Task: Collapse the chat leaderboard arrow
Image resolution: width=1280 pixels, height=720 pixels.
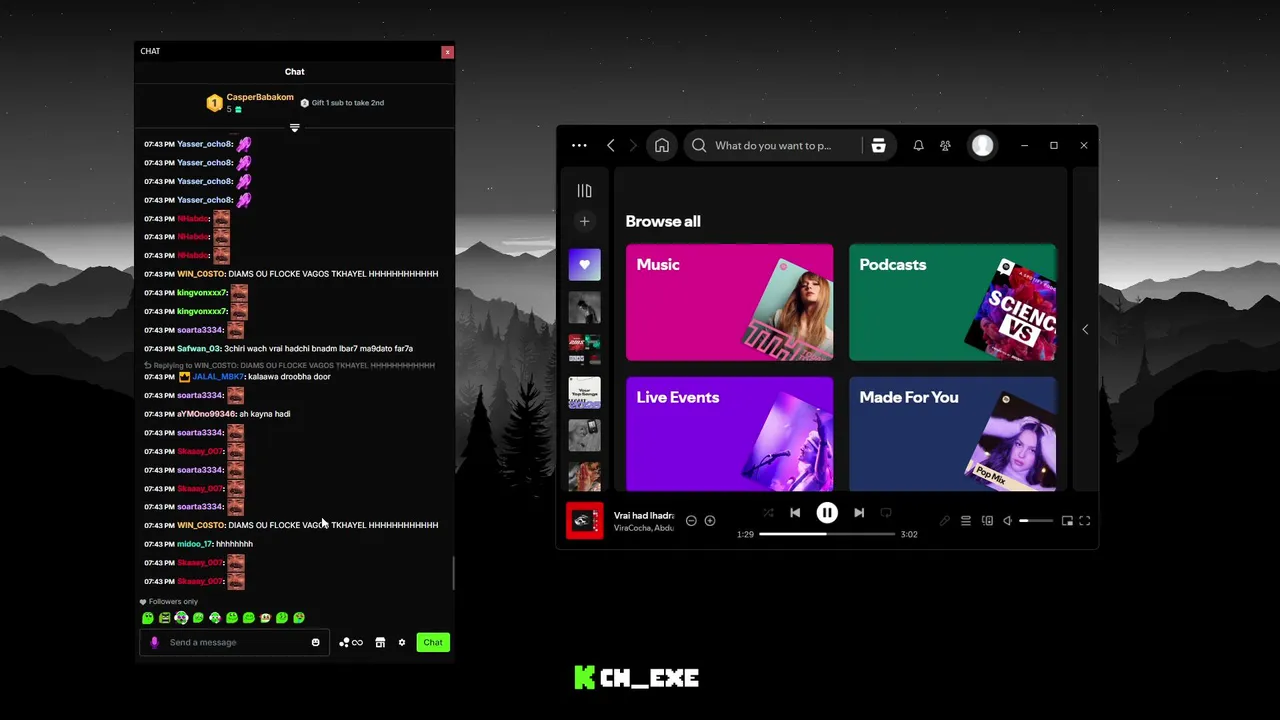Action: (x=294, y=128)
